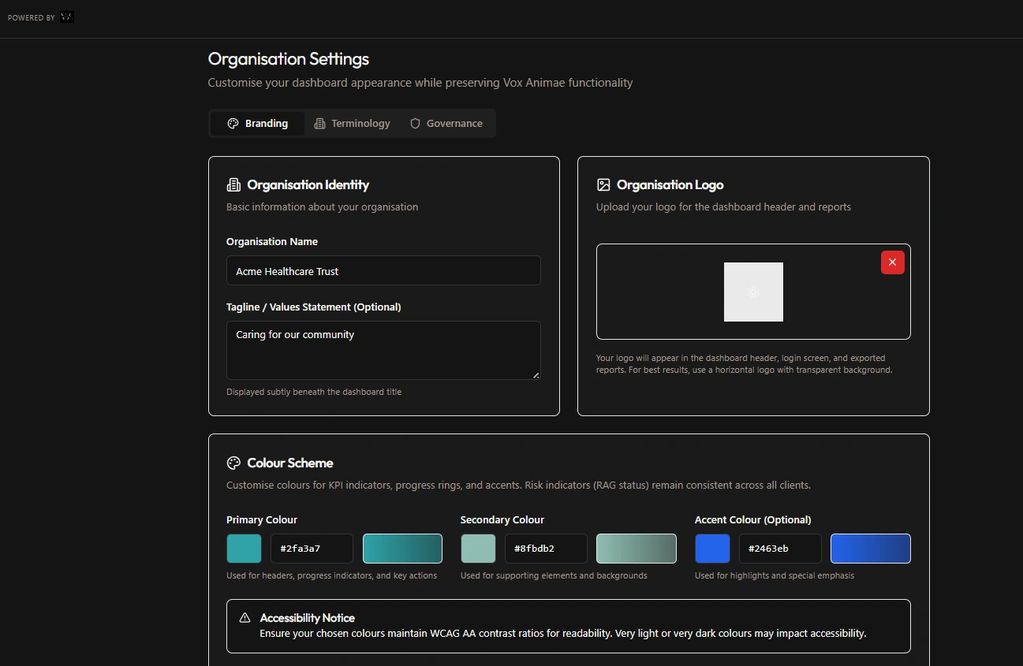The image size is (1023, 666).
Task: Click the Colour Scheme palette icon
Action: [x=234, y=463]
